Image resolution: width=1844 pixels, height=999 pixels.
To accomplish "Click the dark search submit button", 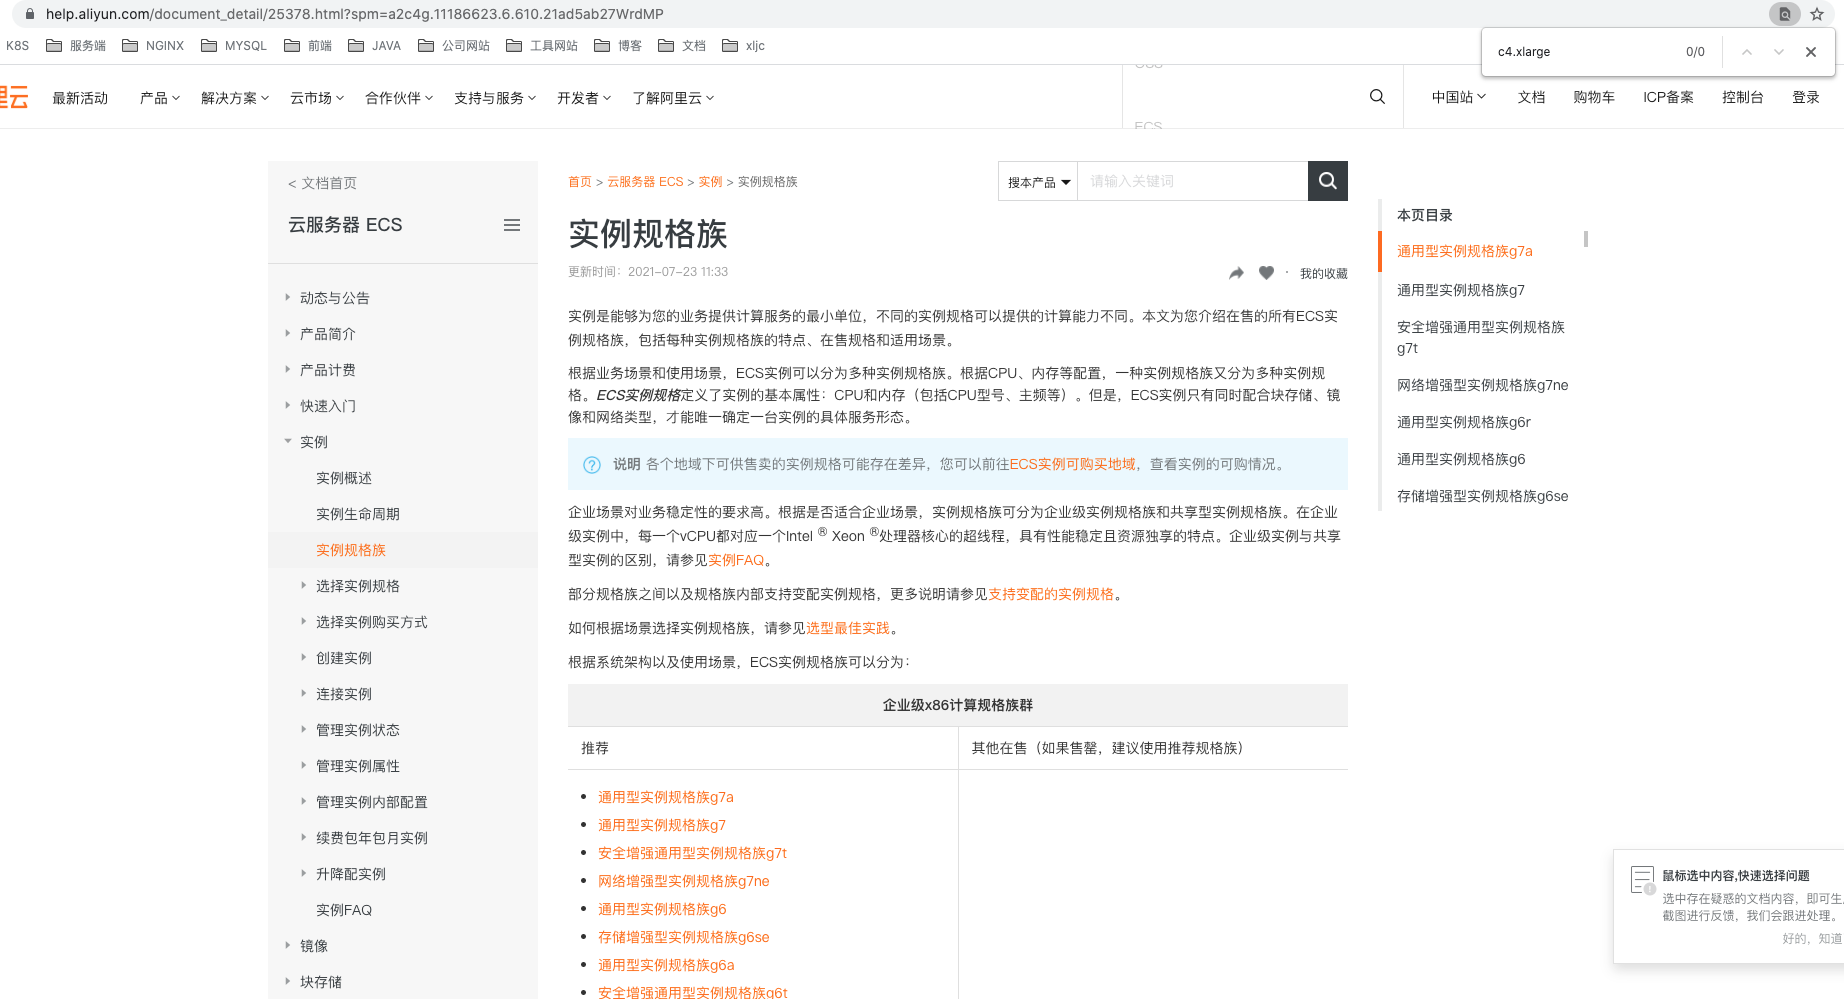I will click(1328, 181).
